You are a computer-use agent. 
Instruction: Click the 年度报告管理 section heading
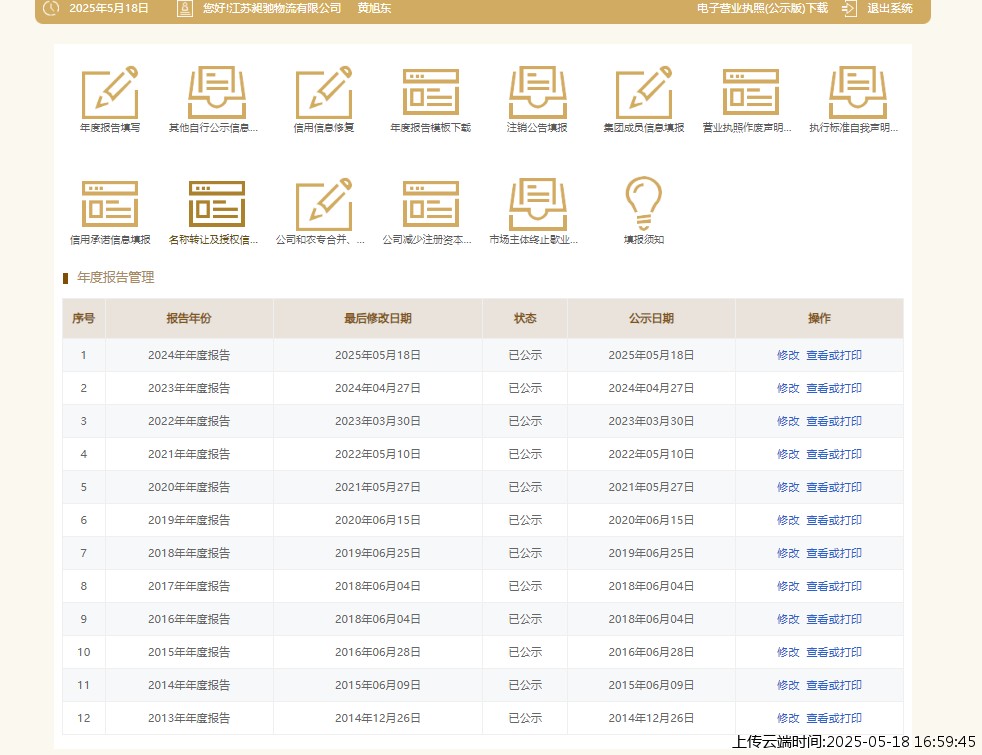[x=115, y=277]
